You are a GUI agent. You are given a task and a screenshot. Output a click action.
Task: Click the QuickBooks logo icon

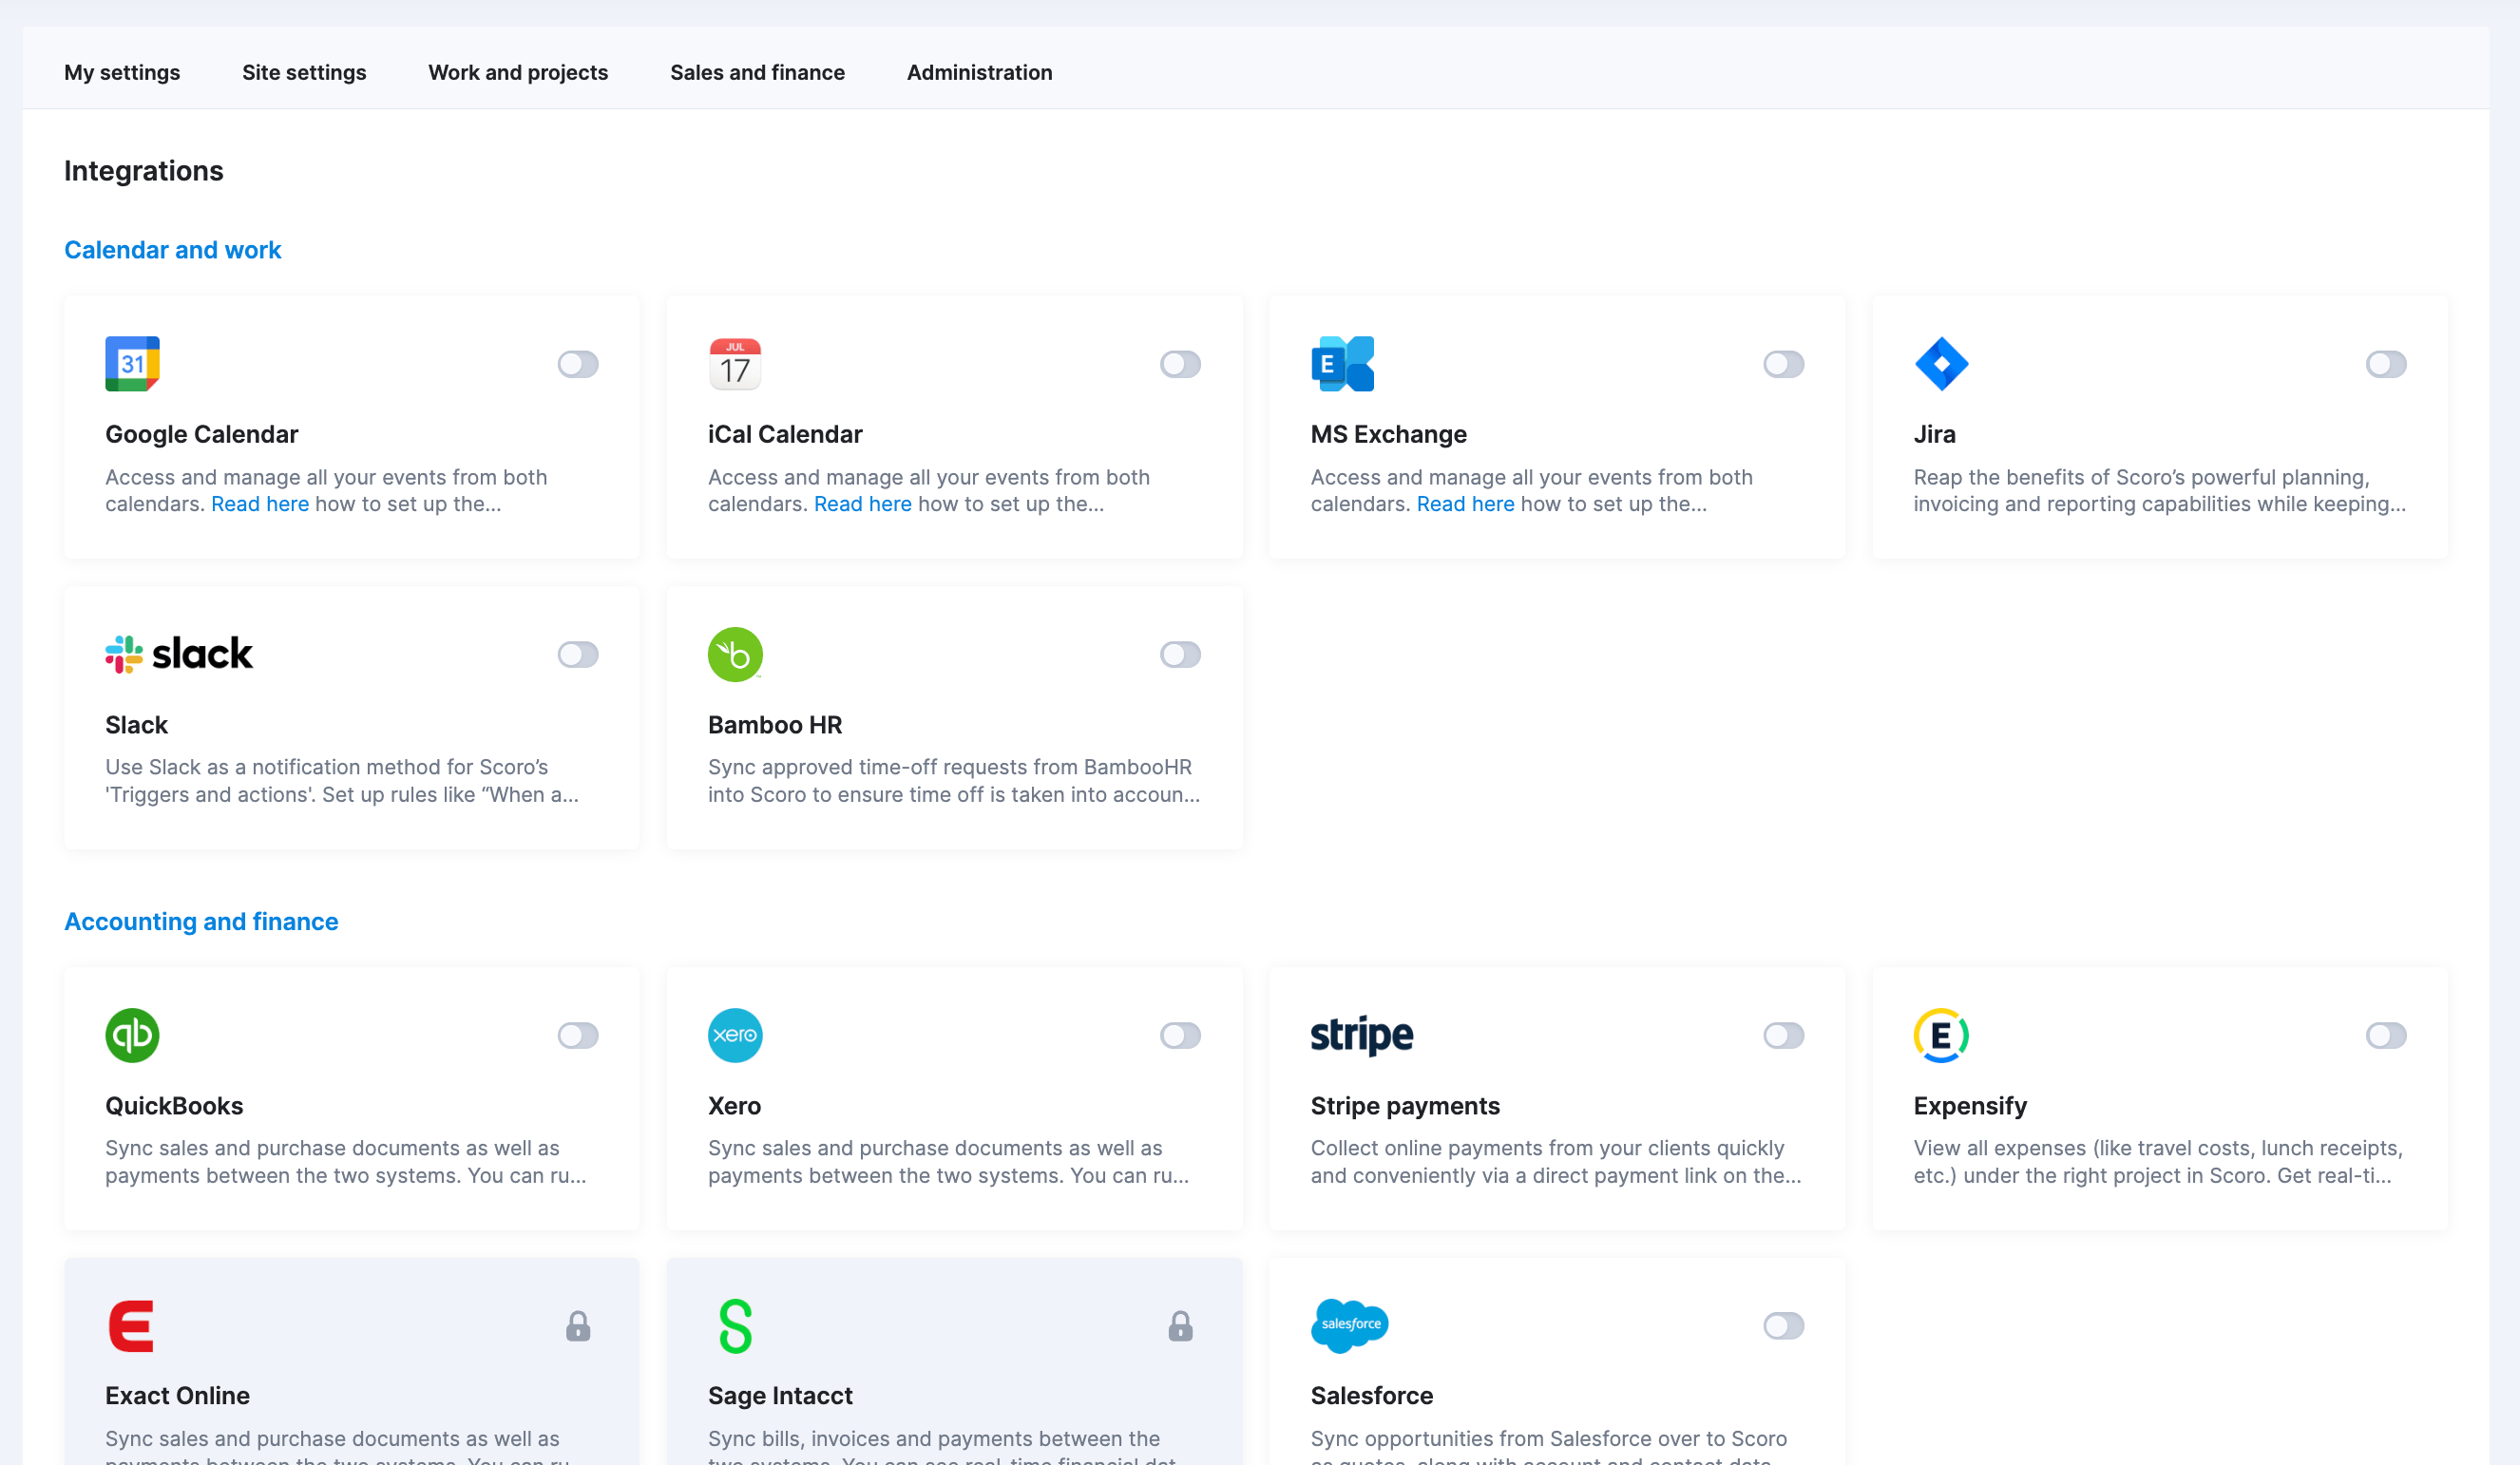point(132,1035)
